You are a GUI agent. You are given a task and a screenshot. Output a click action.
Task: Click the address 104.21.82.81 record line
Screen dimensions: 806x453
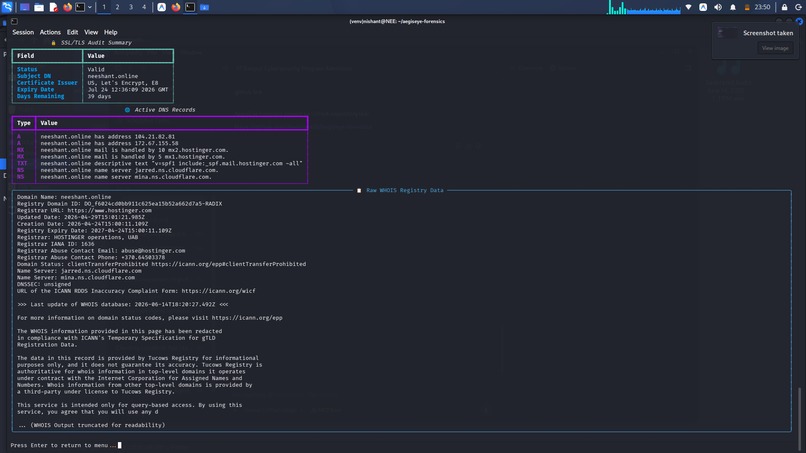click(x=107, y=137)
